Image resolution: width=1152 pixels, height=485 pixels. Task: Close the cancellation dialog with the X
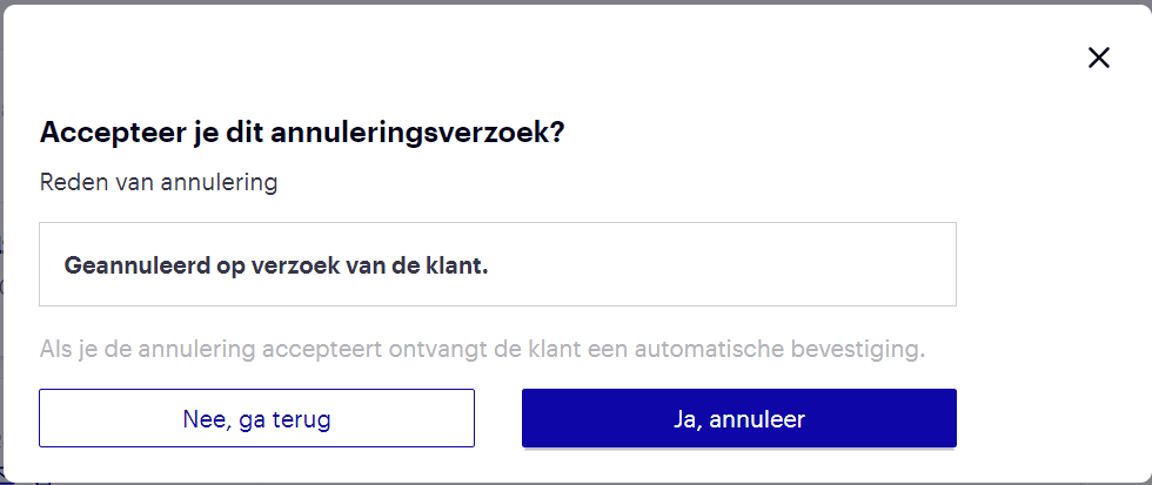pyautogui.click(x=1099, y=58)
